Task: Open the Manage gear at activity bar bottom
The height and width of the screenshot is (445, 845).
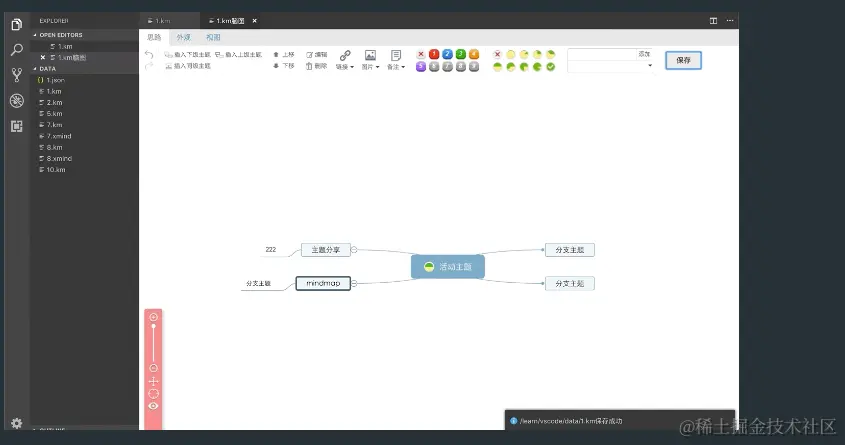Action: pyautogui.click(x=17, y=423)
